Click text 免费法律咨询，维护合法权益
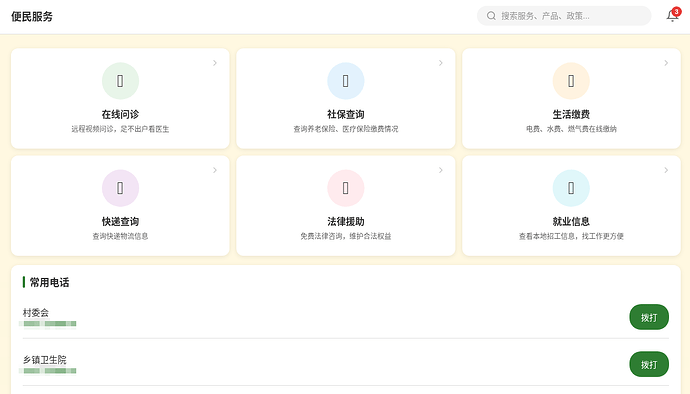This screenshot has height=394, width=690. (x=345, y=236)
